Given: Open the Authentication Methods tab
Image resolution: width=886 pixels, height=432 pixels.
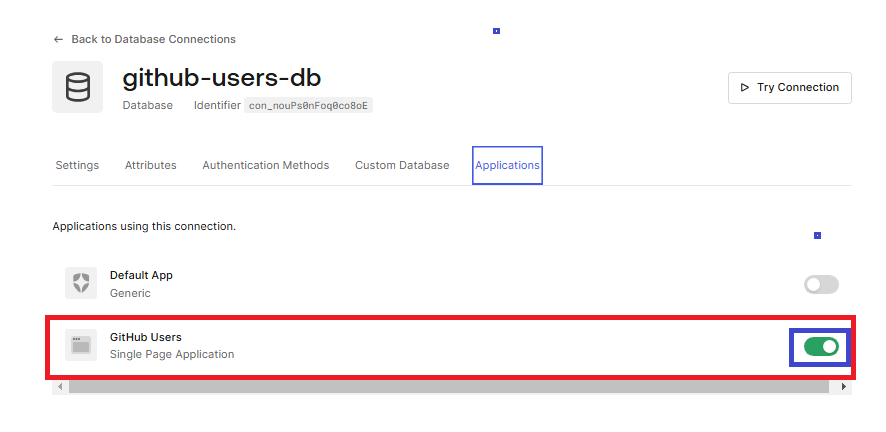Looking at the screenshot, I should (x=266, y=165).
